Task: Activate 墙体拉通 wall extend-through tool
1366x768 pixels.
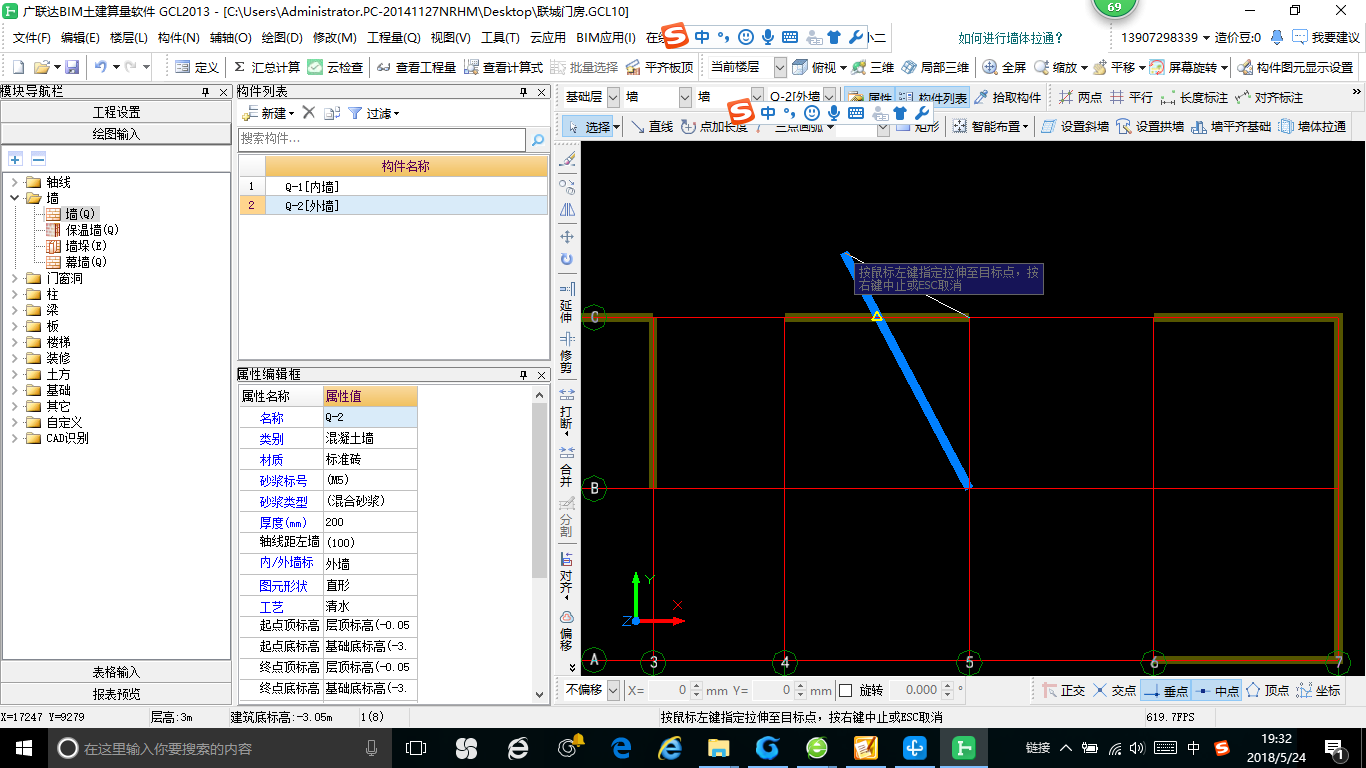Action: point(1312,127)
